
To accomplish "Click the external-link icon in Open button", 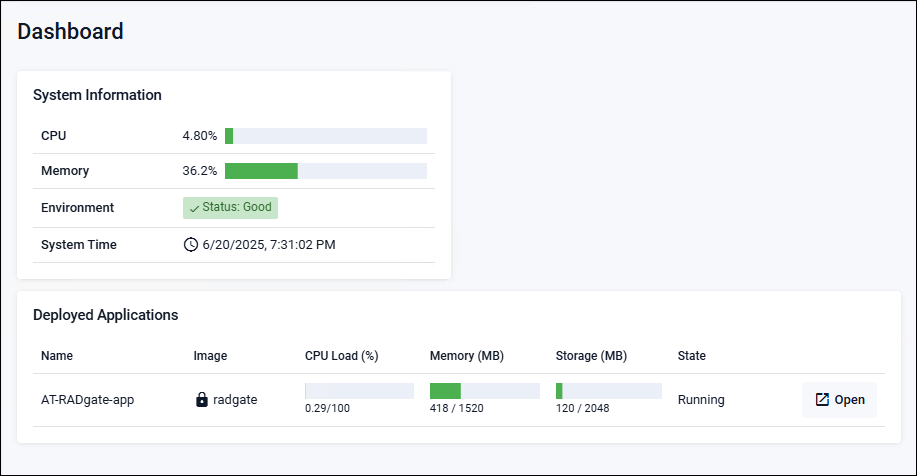I will (822, 400).
